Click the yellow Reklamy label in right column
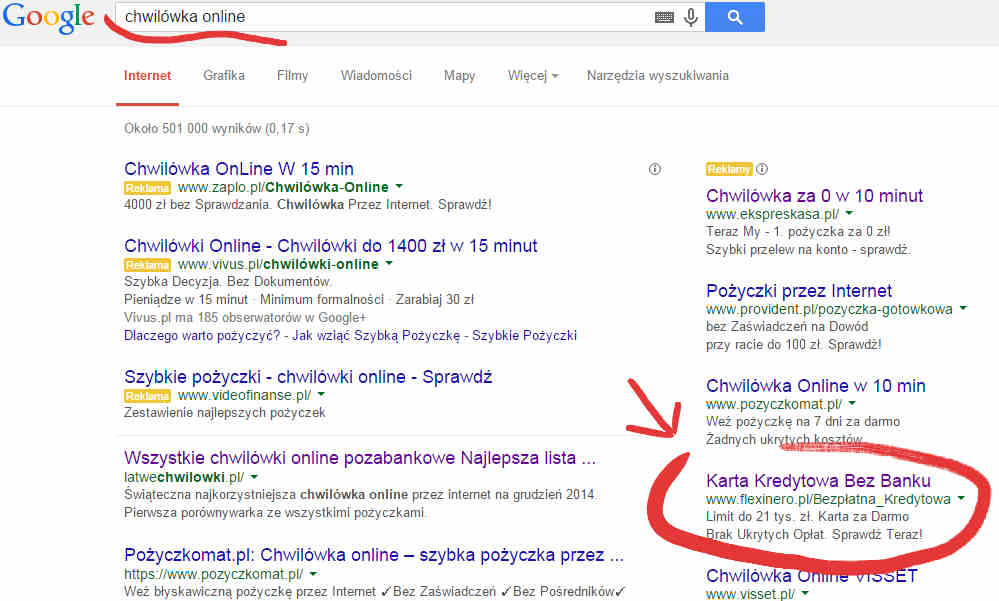 pos(729,170)
